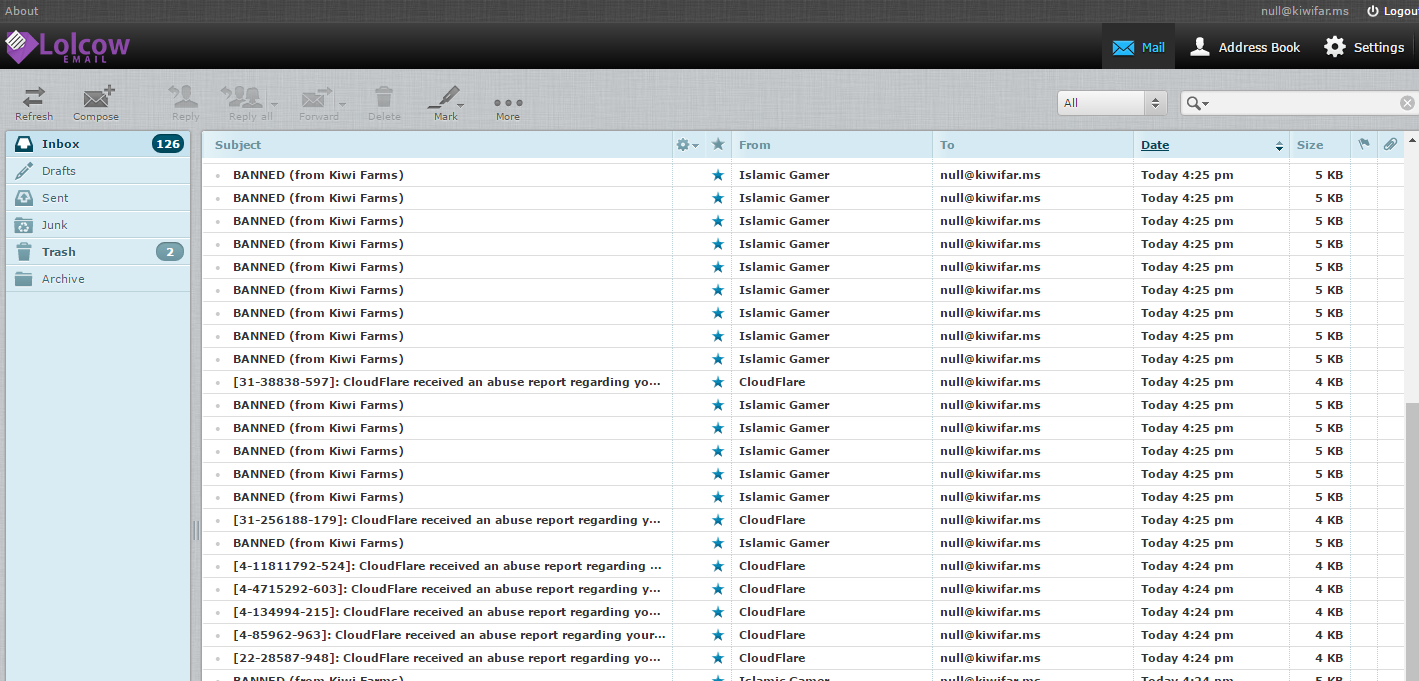Open the More actions menu

508,103
